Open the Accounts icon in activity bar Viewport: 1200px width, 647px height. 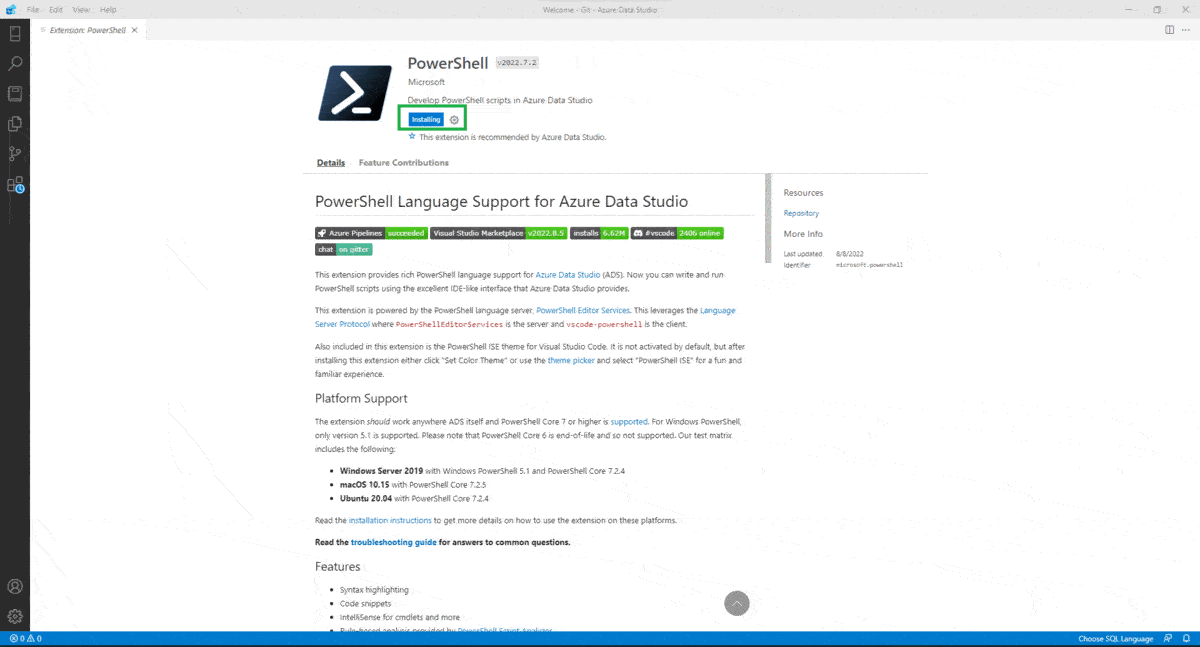(15, 587)
